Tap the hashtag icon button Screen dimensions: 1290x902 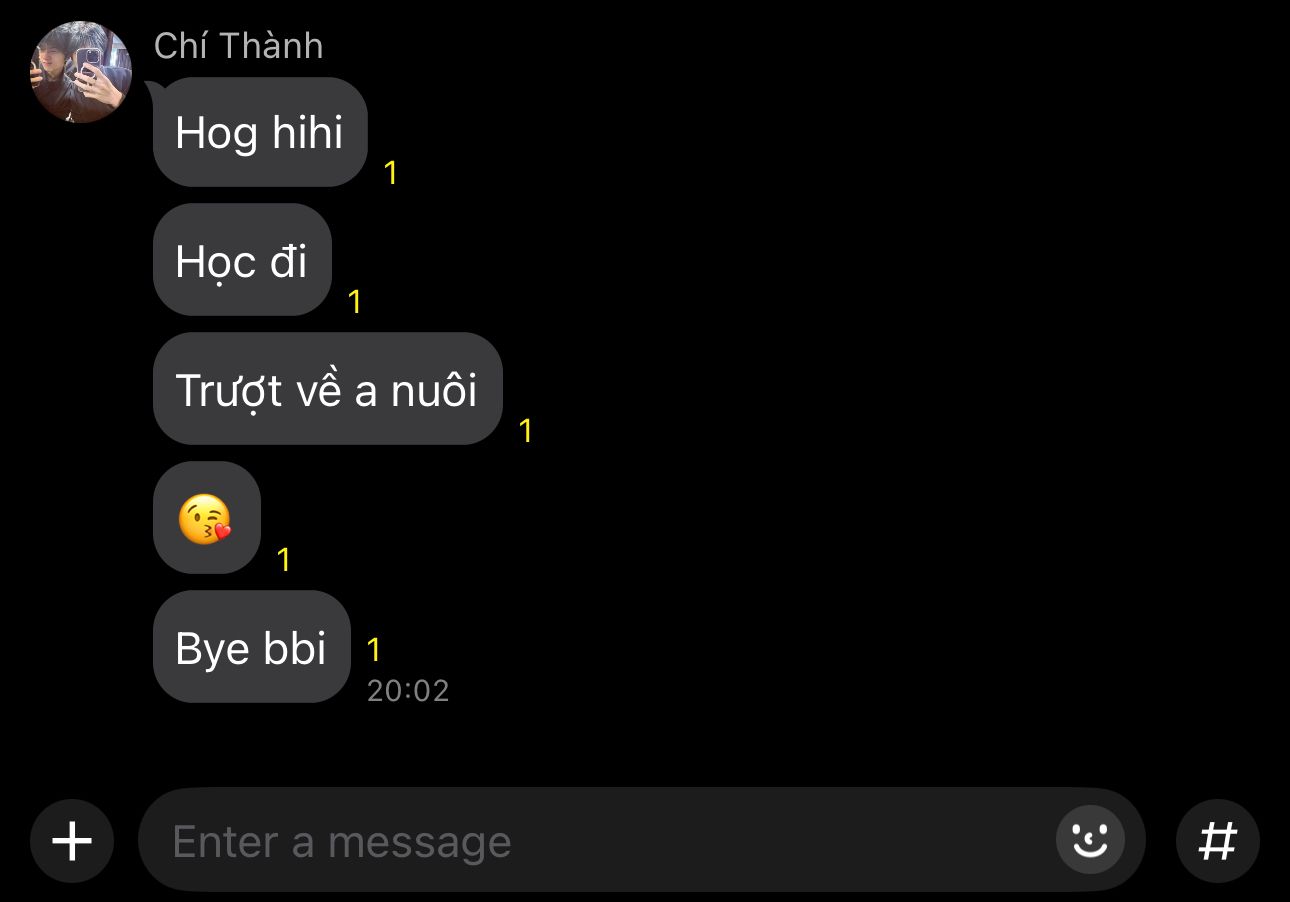click(1217, 841)
